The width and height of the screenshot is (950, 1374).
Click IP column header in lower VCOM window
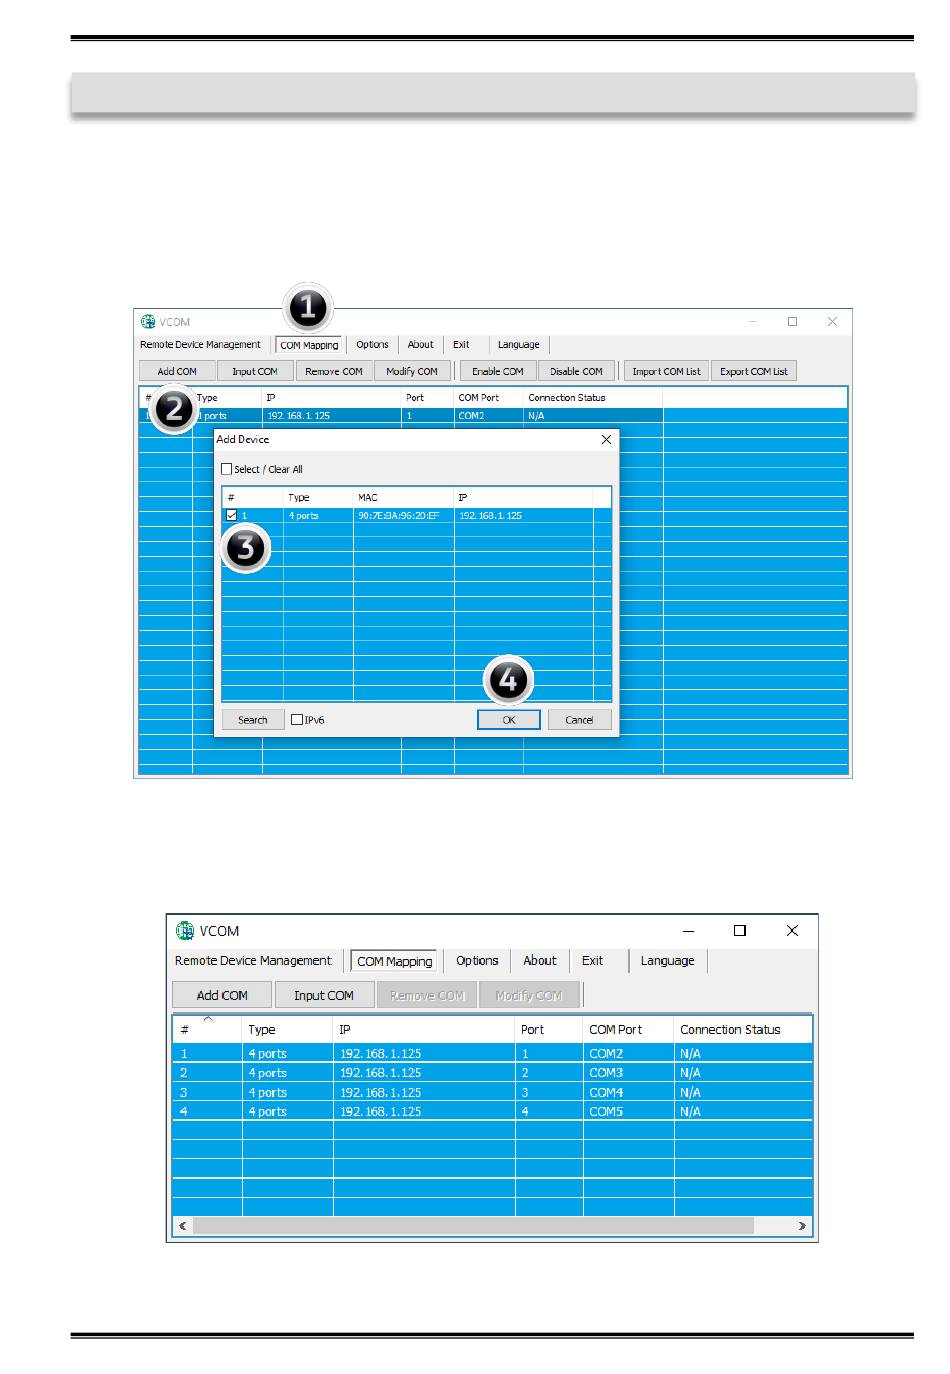point(424,1029)
